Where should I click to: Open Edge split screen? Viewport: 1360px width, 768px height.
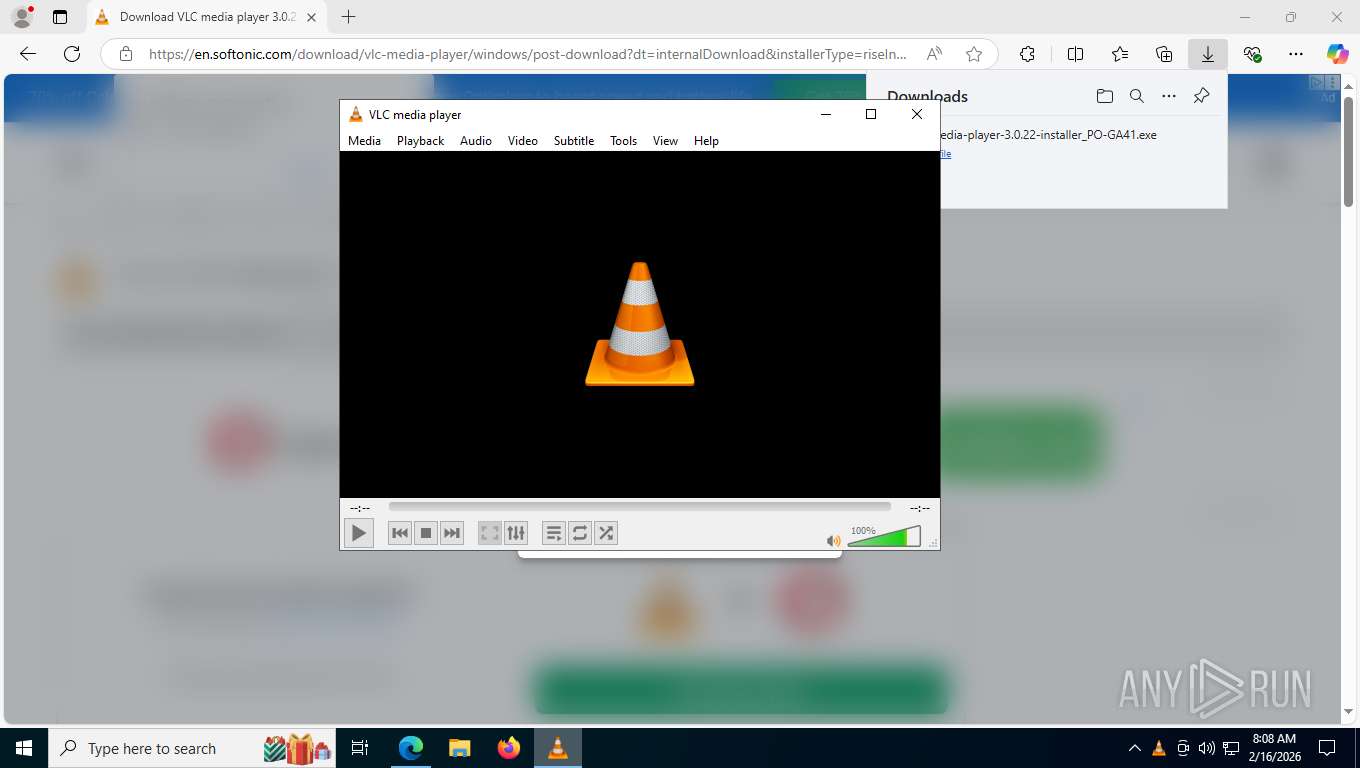point(1075,54)
